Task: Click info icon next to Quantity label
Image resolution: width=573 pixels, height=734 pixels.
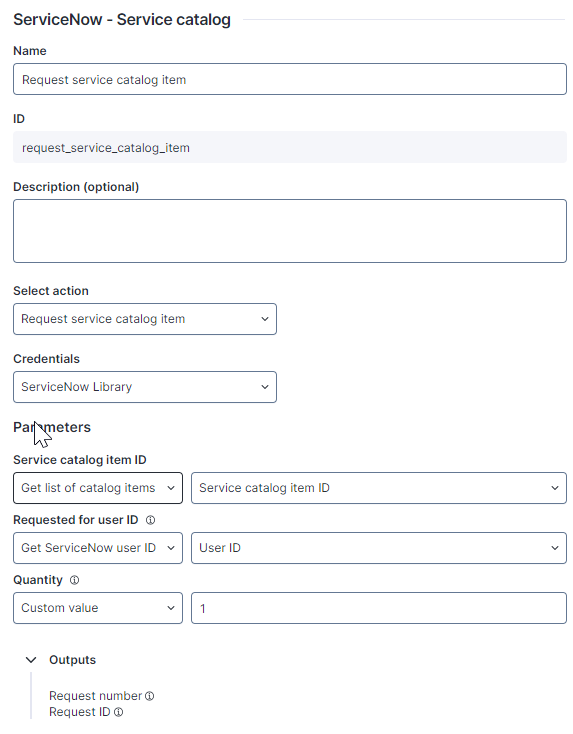Action: (x=74, y=580)
